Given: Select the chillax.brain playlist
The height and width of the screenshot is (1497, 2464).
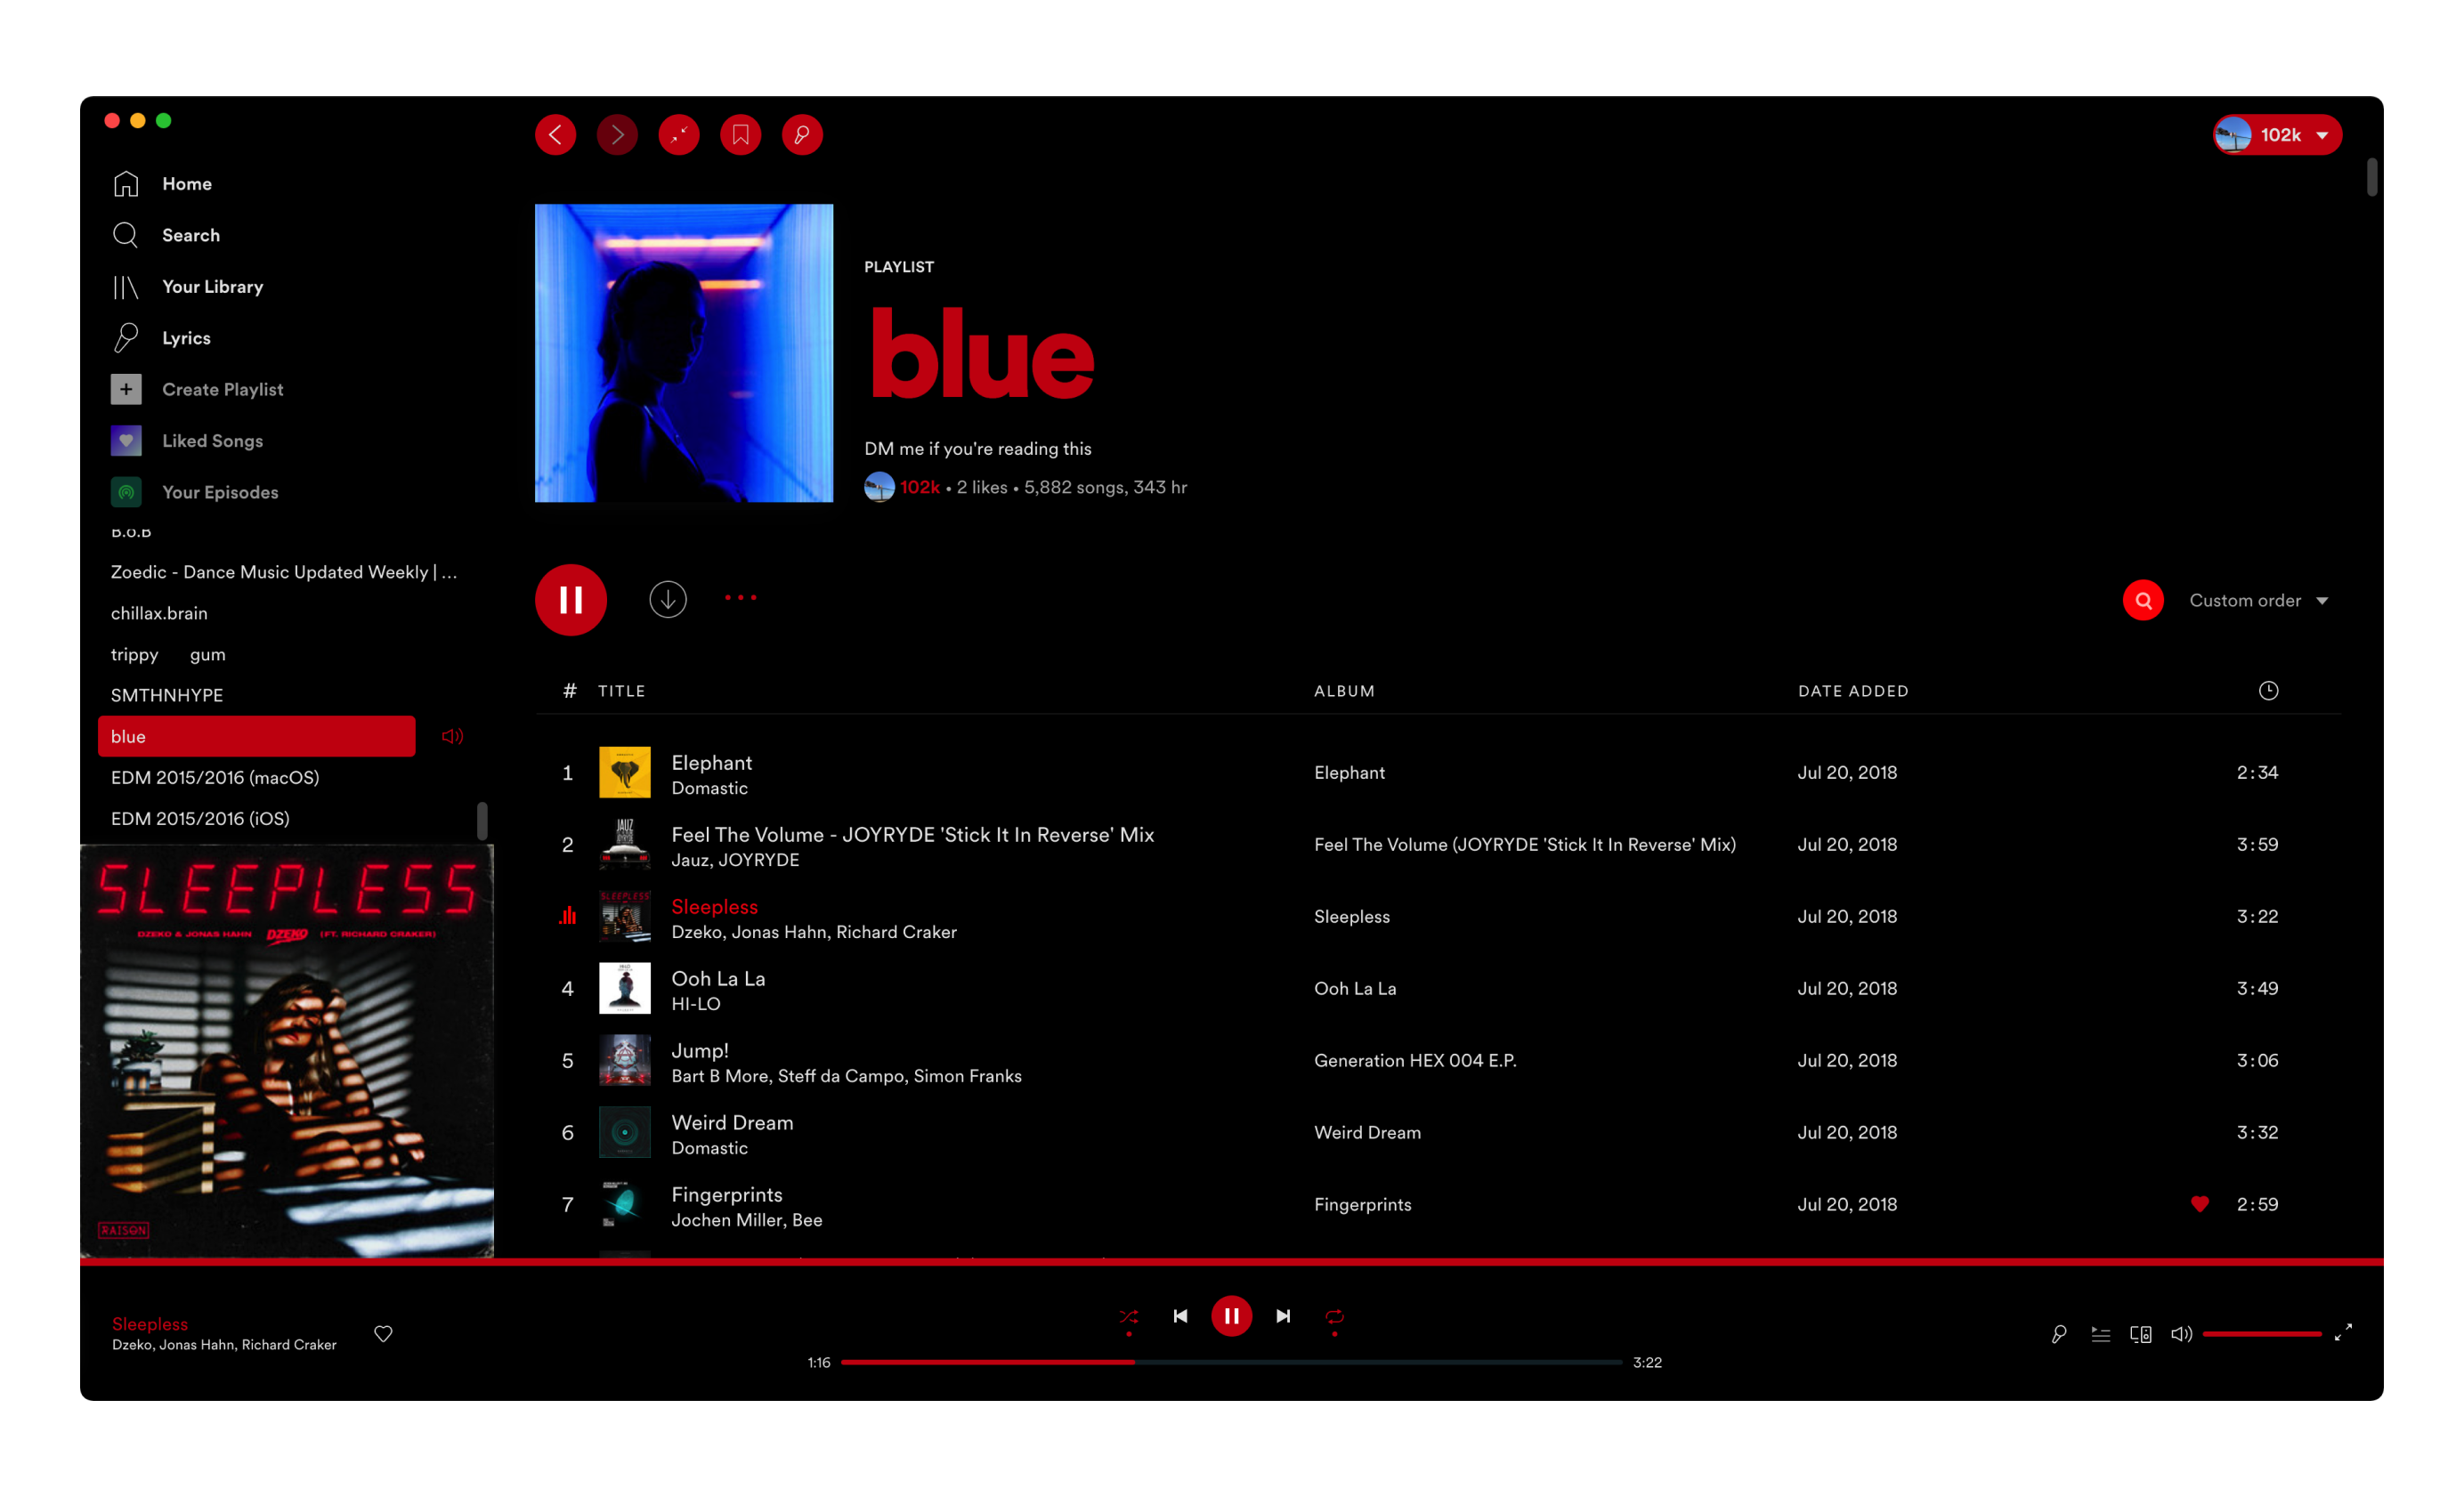Looking at the screenshot, I should (159, 613).
